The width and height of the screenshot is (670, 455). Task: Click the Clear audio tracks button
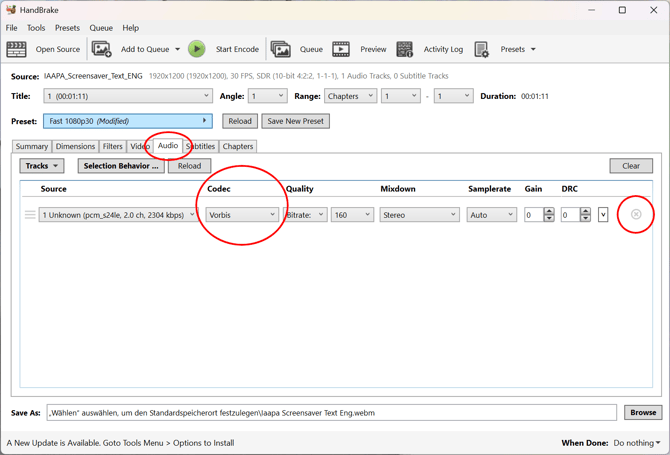(631, 166)
